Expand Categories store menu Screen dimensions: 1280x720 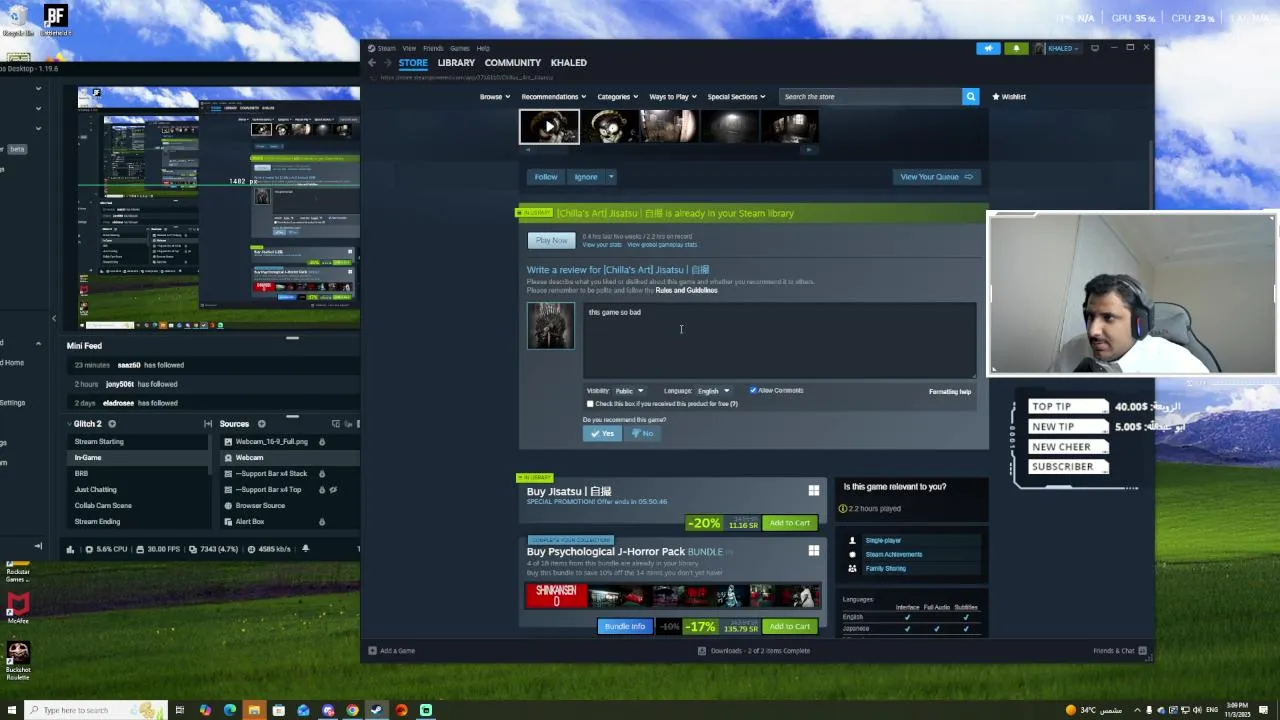click(618, 97)
